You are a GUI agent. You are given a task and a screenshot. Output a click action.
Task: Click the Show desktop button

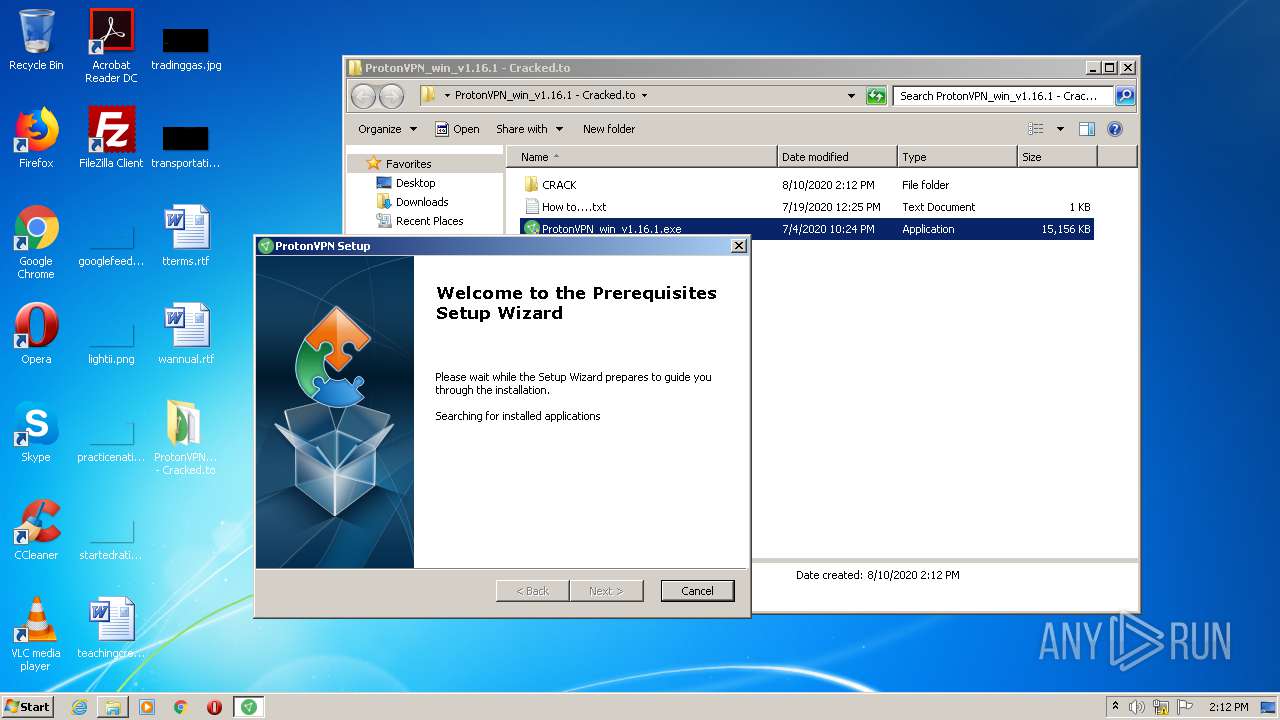coord(1268,707)
